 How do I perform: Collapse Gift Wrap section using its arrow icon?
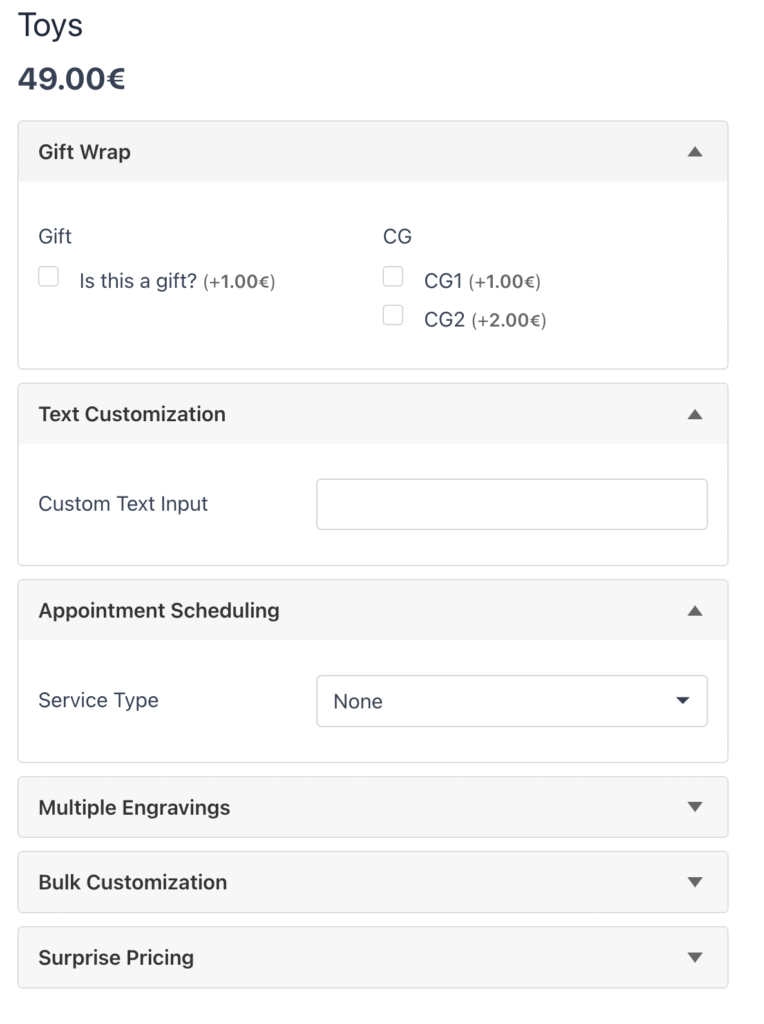pos(695,152)
